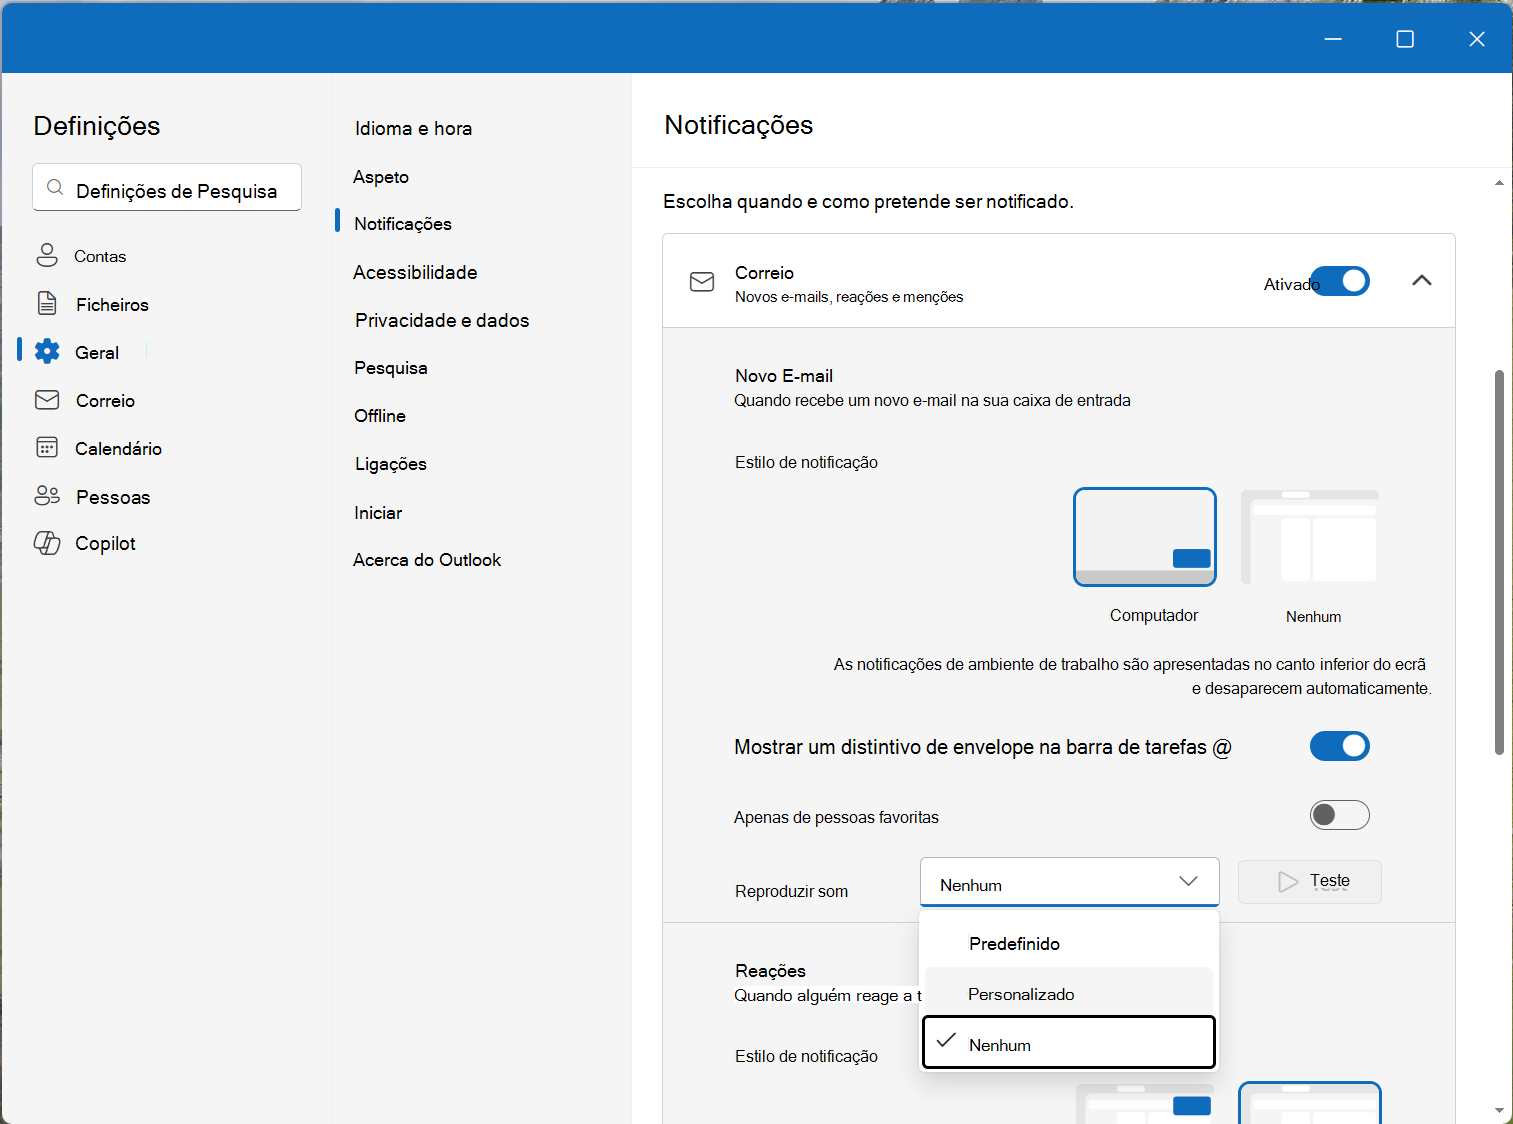The image size is (1513, 1124).
Task: Open Acessibilidade settings
Action: (415, 272)
